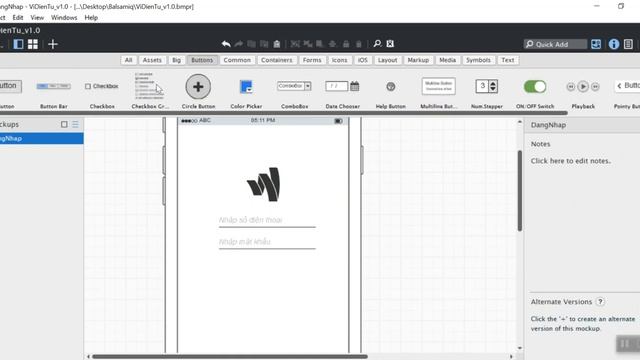Switch to the All library category
This screenshot has width=640, height=360.
129,60
